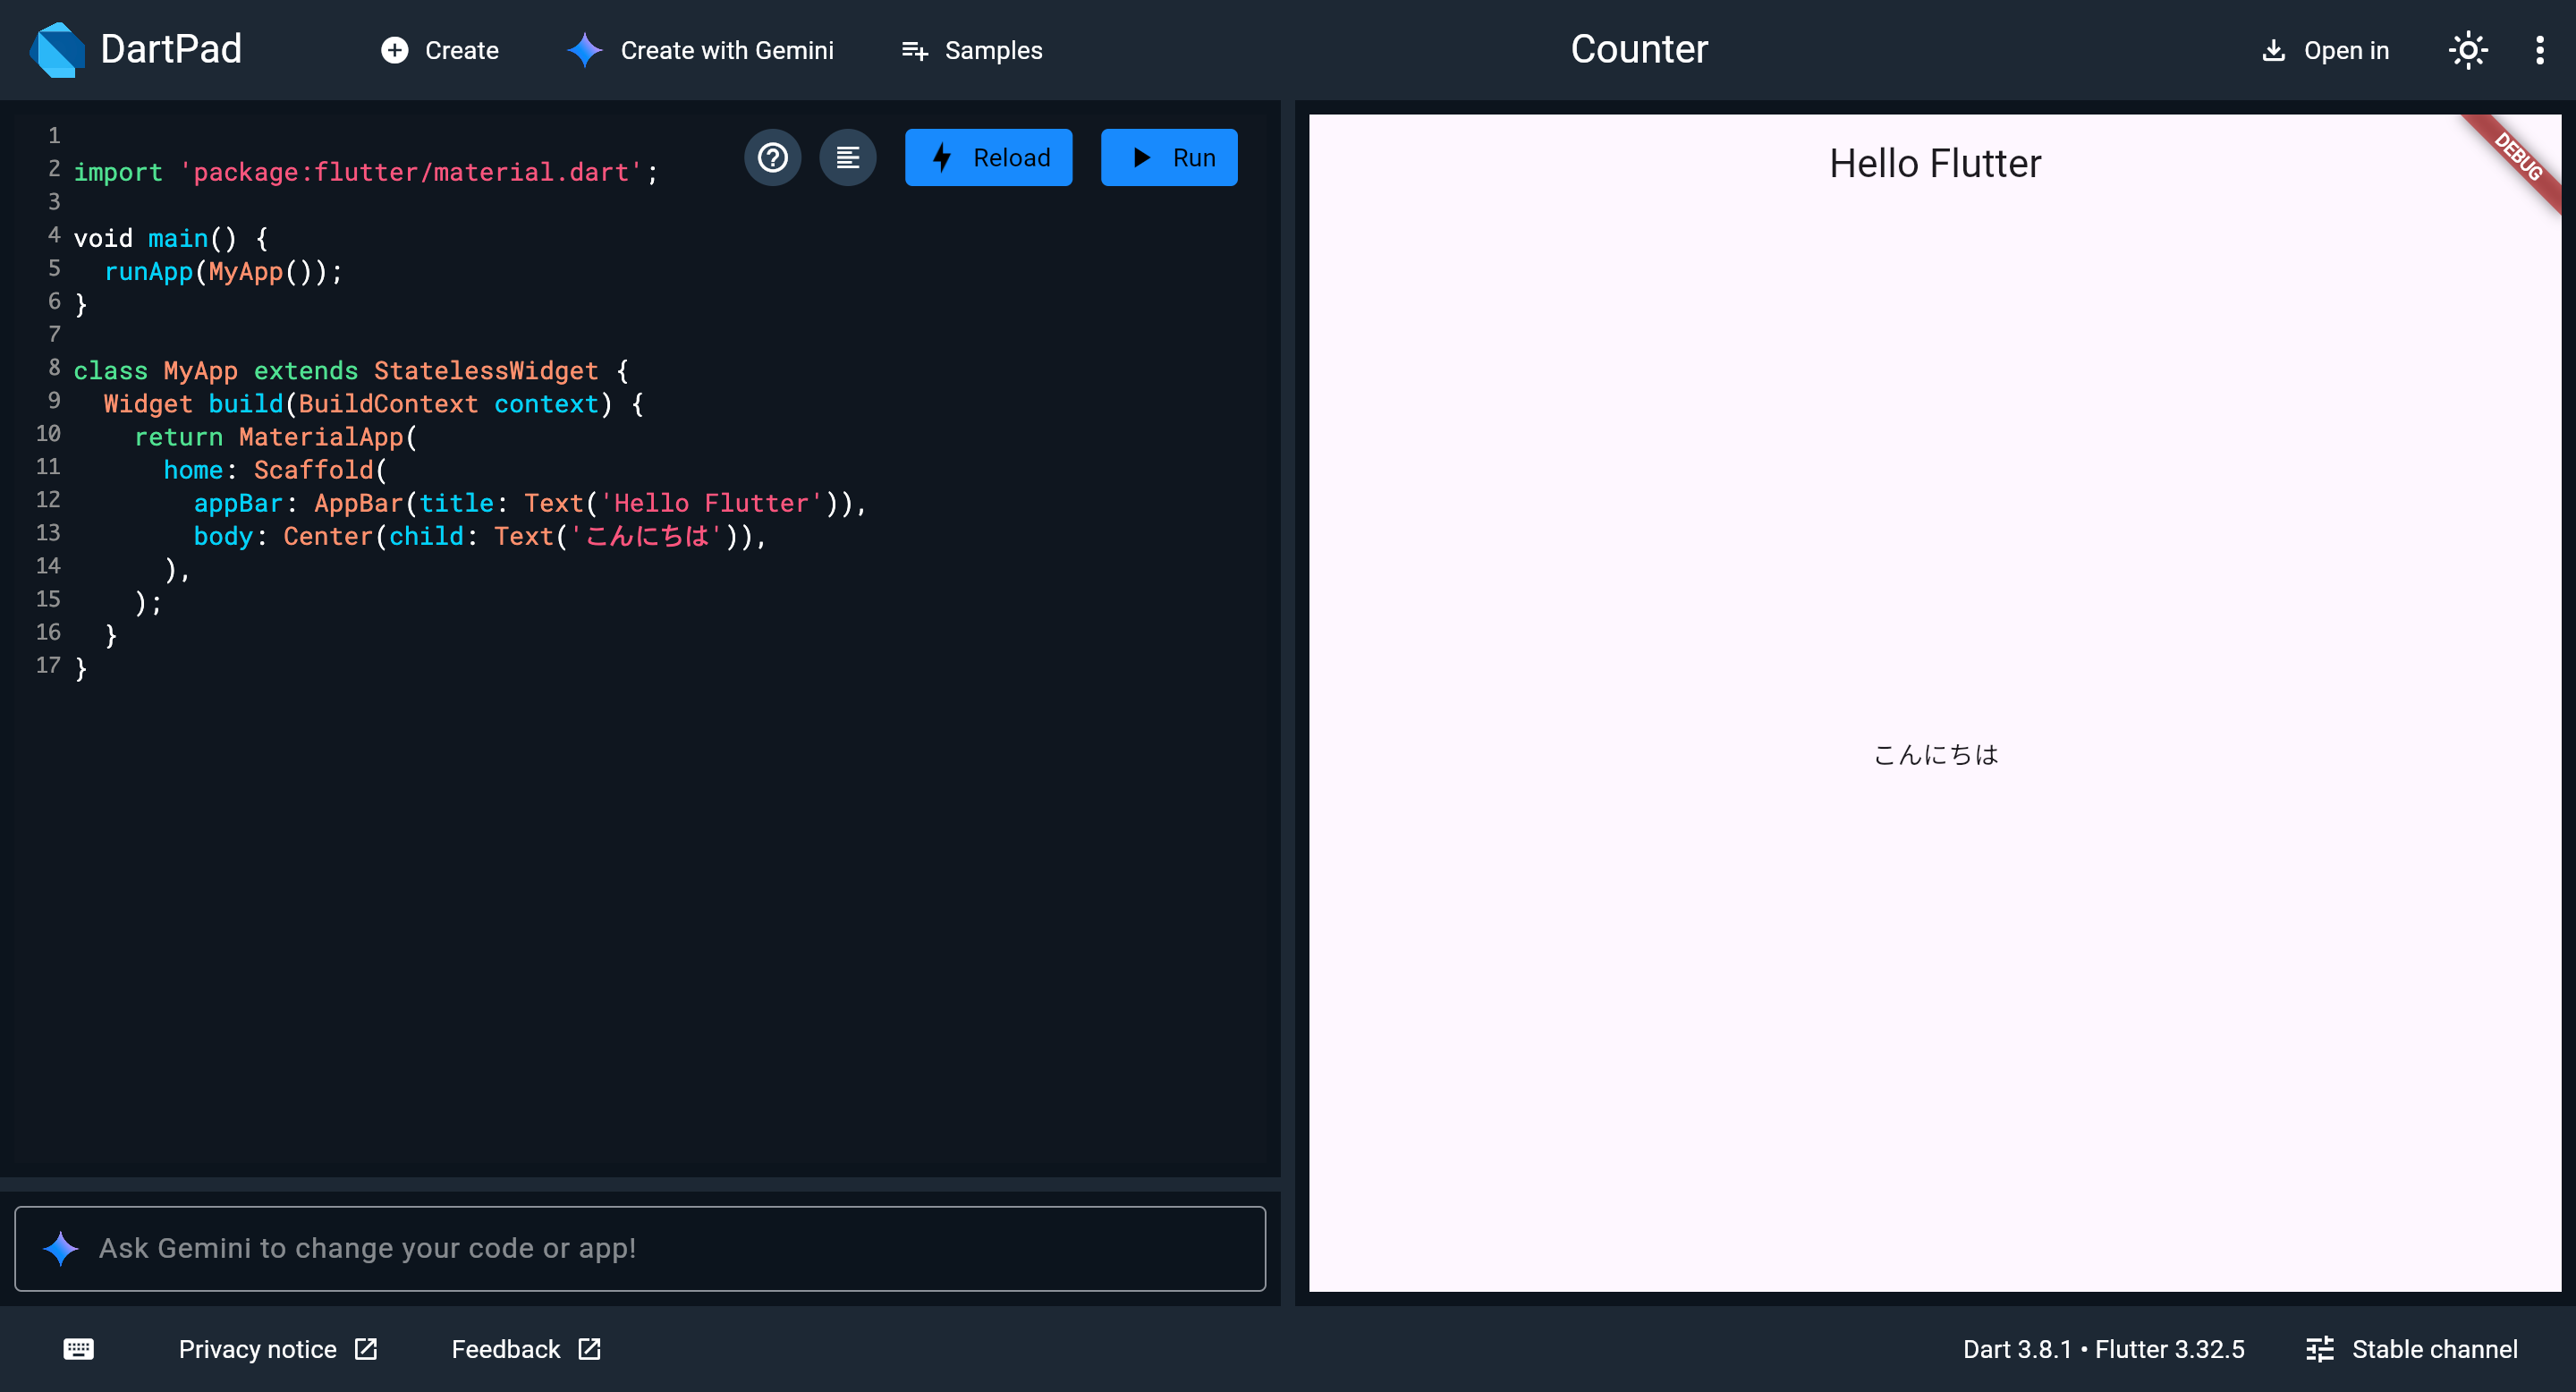This screenshot has width=2576, height=1392.
Task: Click the format code icon
Action: tap(847, 157)
